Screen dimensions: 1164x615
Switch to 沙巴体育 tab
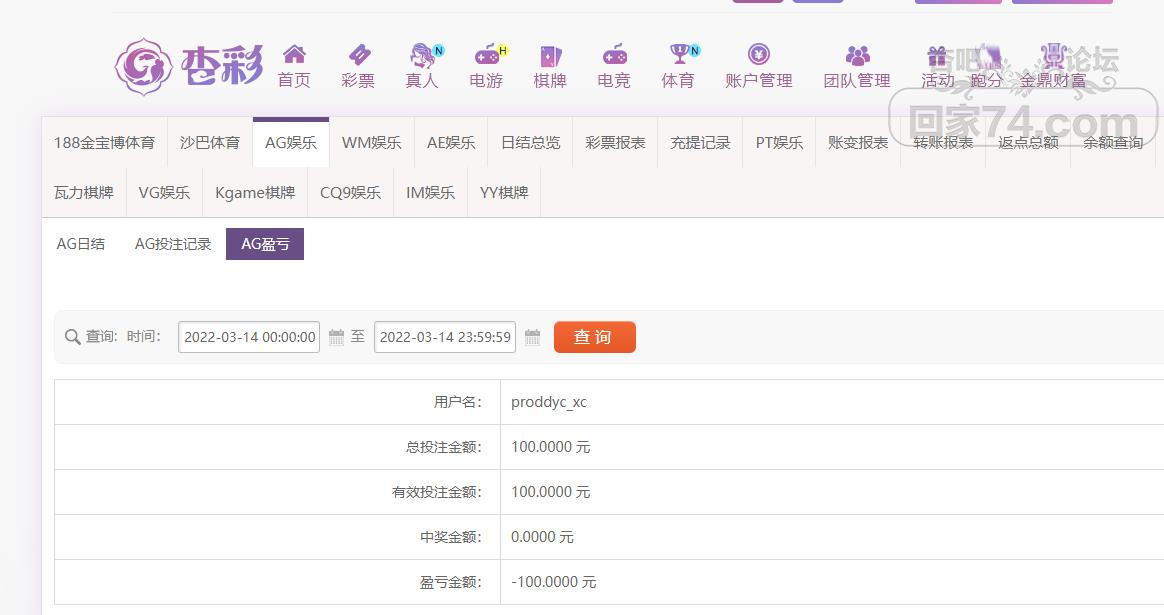210,143
